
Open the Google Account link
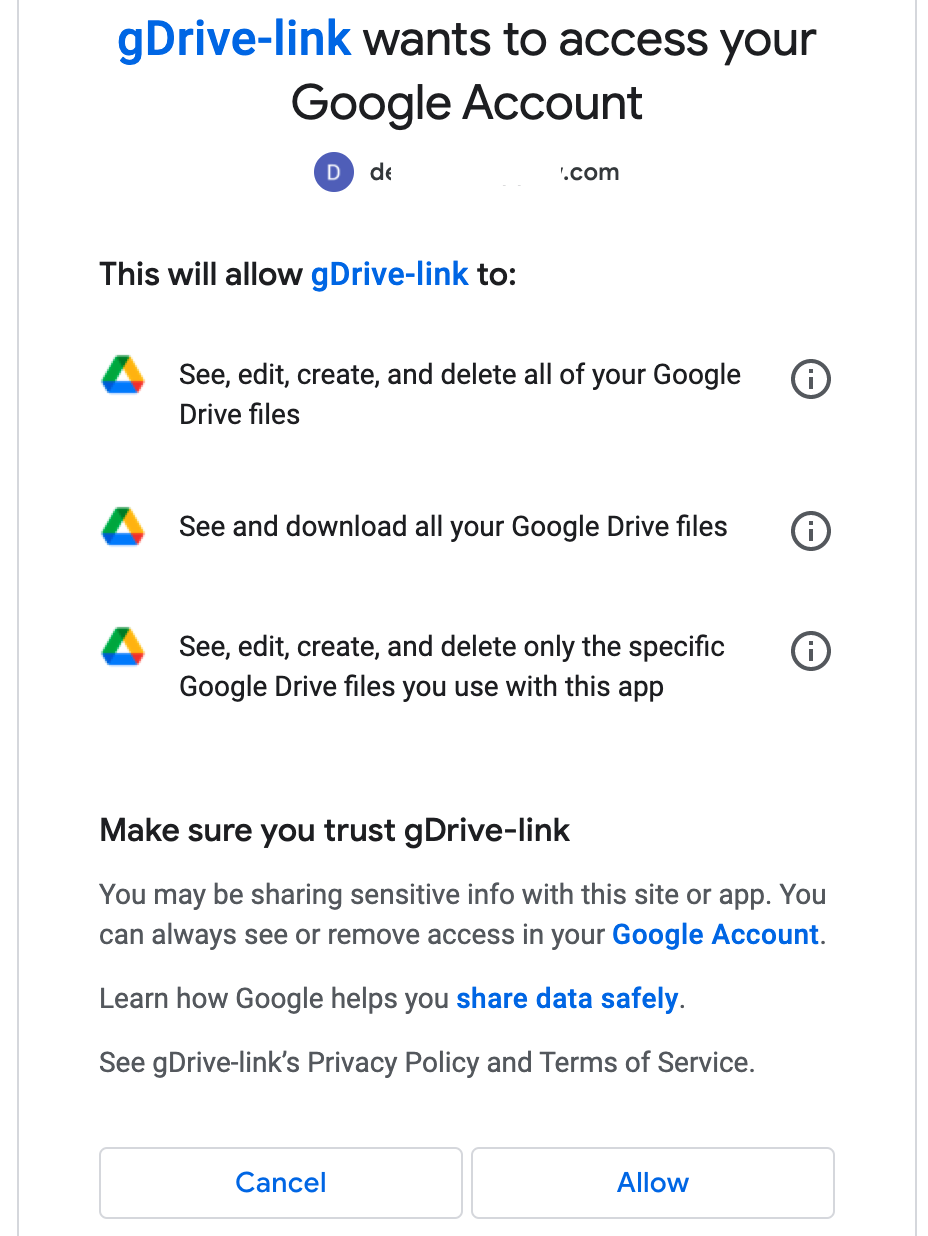(715, 934)
